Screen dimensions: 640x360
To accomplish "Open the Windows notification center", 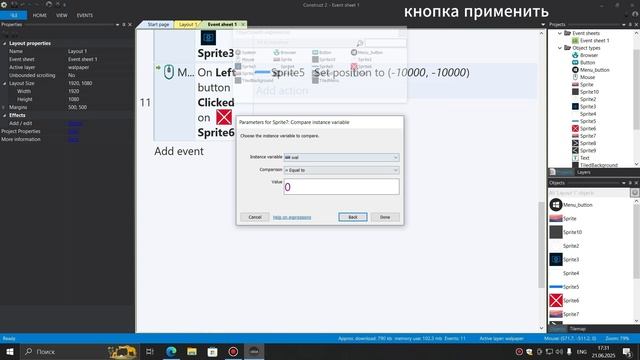I will [x=627, y=352].
